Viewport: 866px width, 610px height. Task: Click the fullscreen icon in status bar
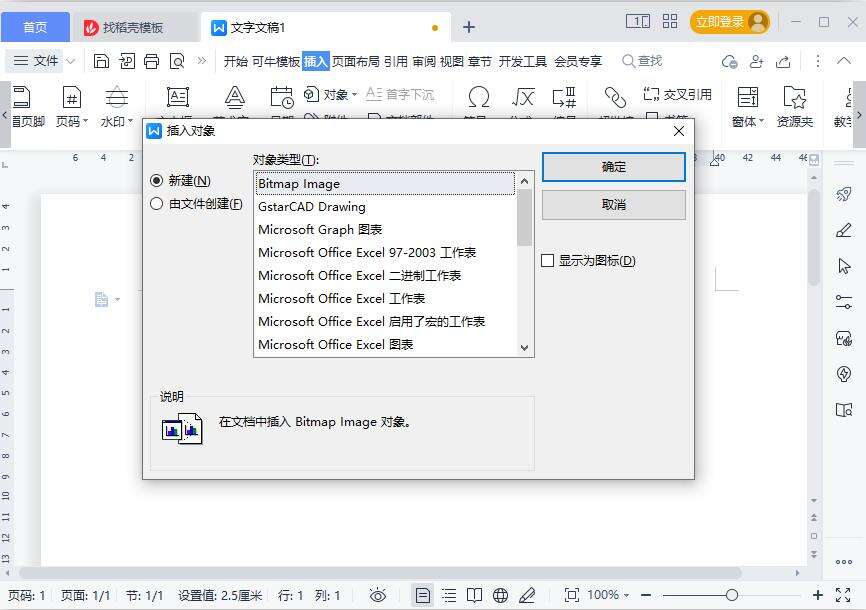tap(843, 595)
